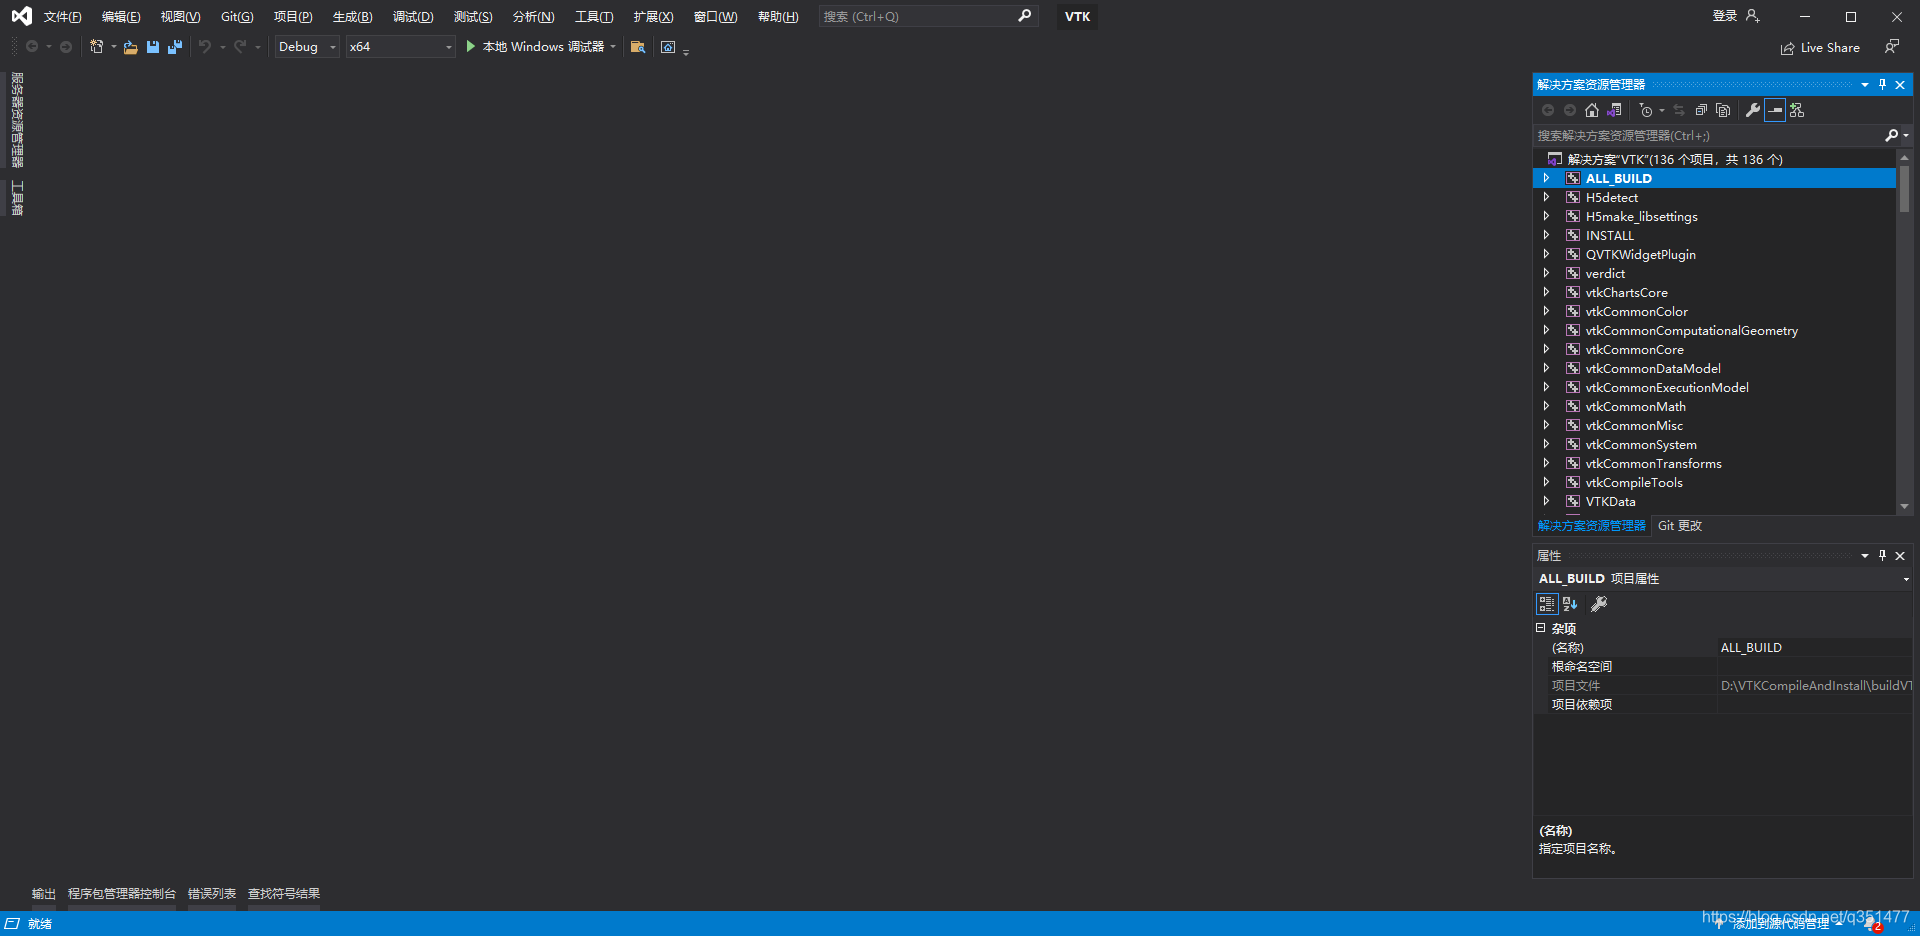Screen dimensions: 1920x936
Task: Click the Undo arrow icon
Action: 205,47
